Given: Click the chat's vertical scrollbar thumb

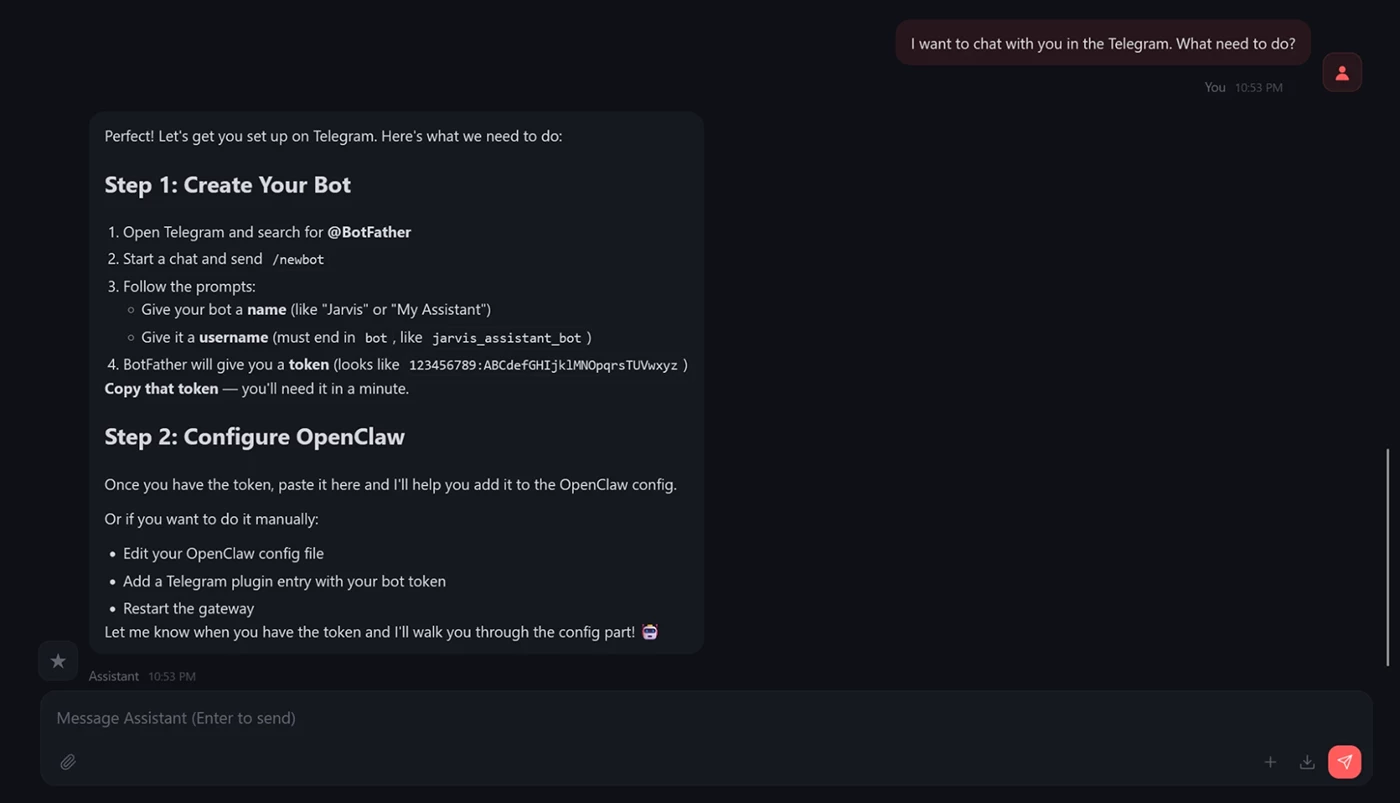Looking at the screenshot, I should coord(1387,557).
